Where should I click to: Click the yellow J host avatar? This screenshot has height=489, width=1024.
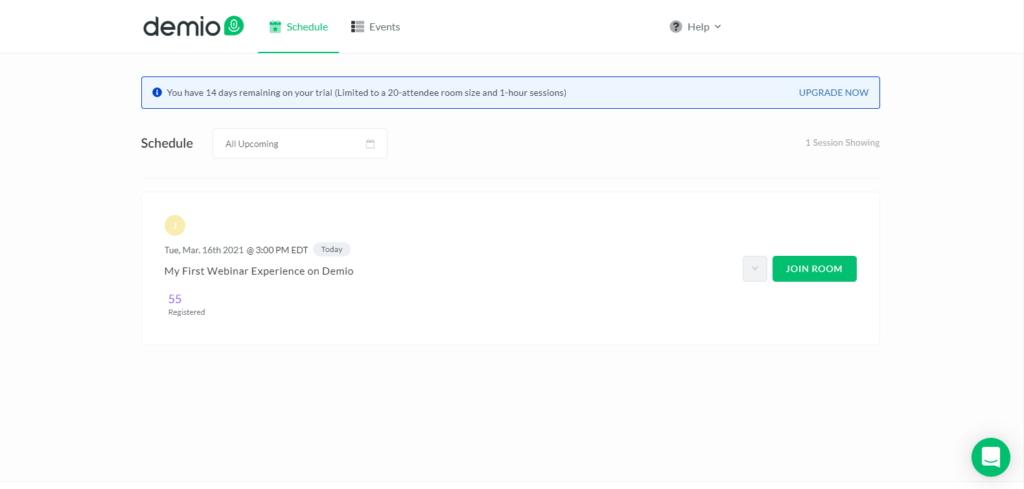175,225
